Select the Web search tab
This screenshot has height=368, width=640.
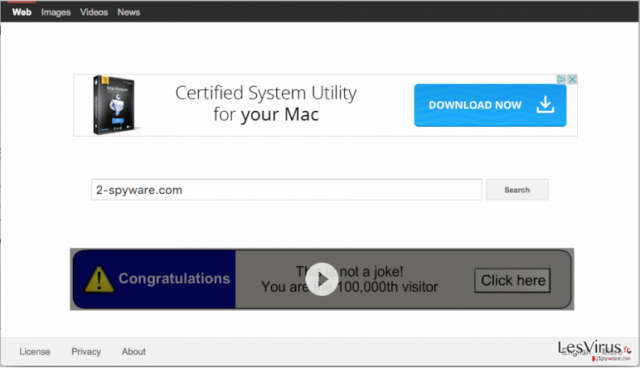(x=22, y=12)
